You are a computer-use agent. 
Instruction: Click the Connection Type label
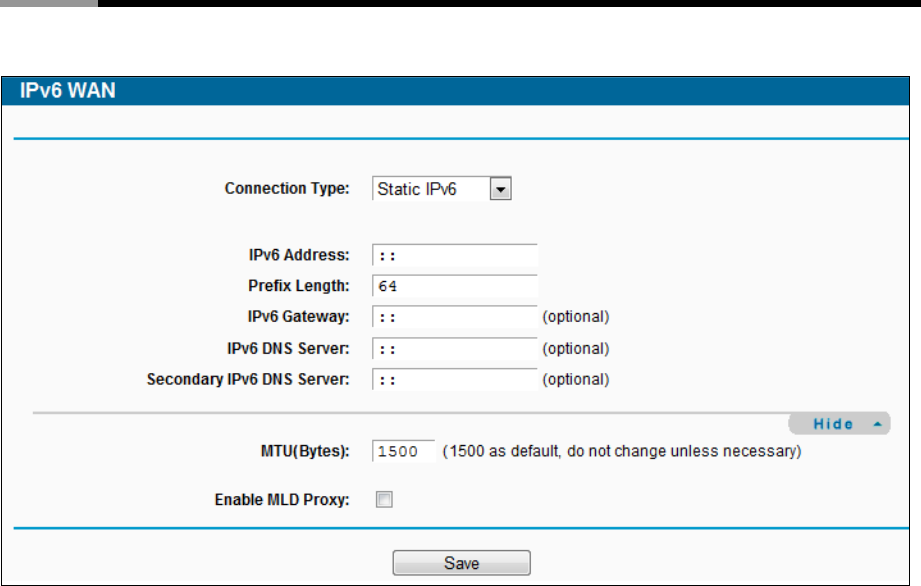[287, 188]
